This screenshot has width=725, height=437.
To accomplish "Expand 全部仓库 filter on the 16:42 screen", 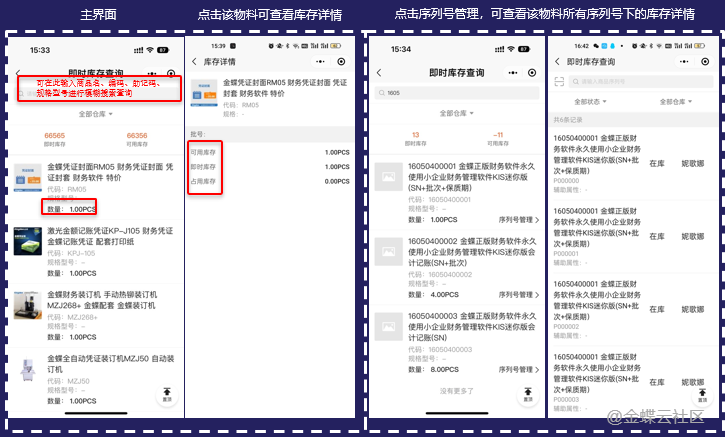I will pyautogui.click(x=676, y=102).
